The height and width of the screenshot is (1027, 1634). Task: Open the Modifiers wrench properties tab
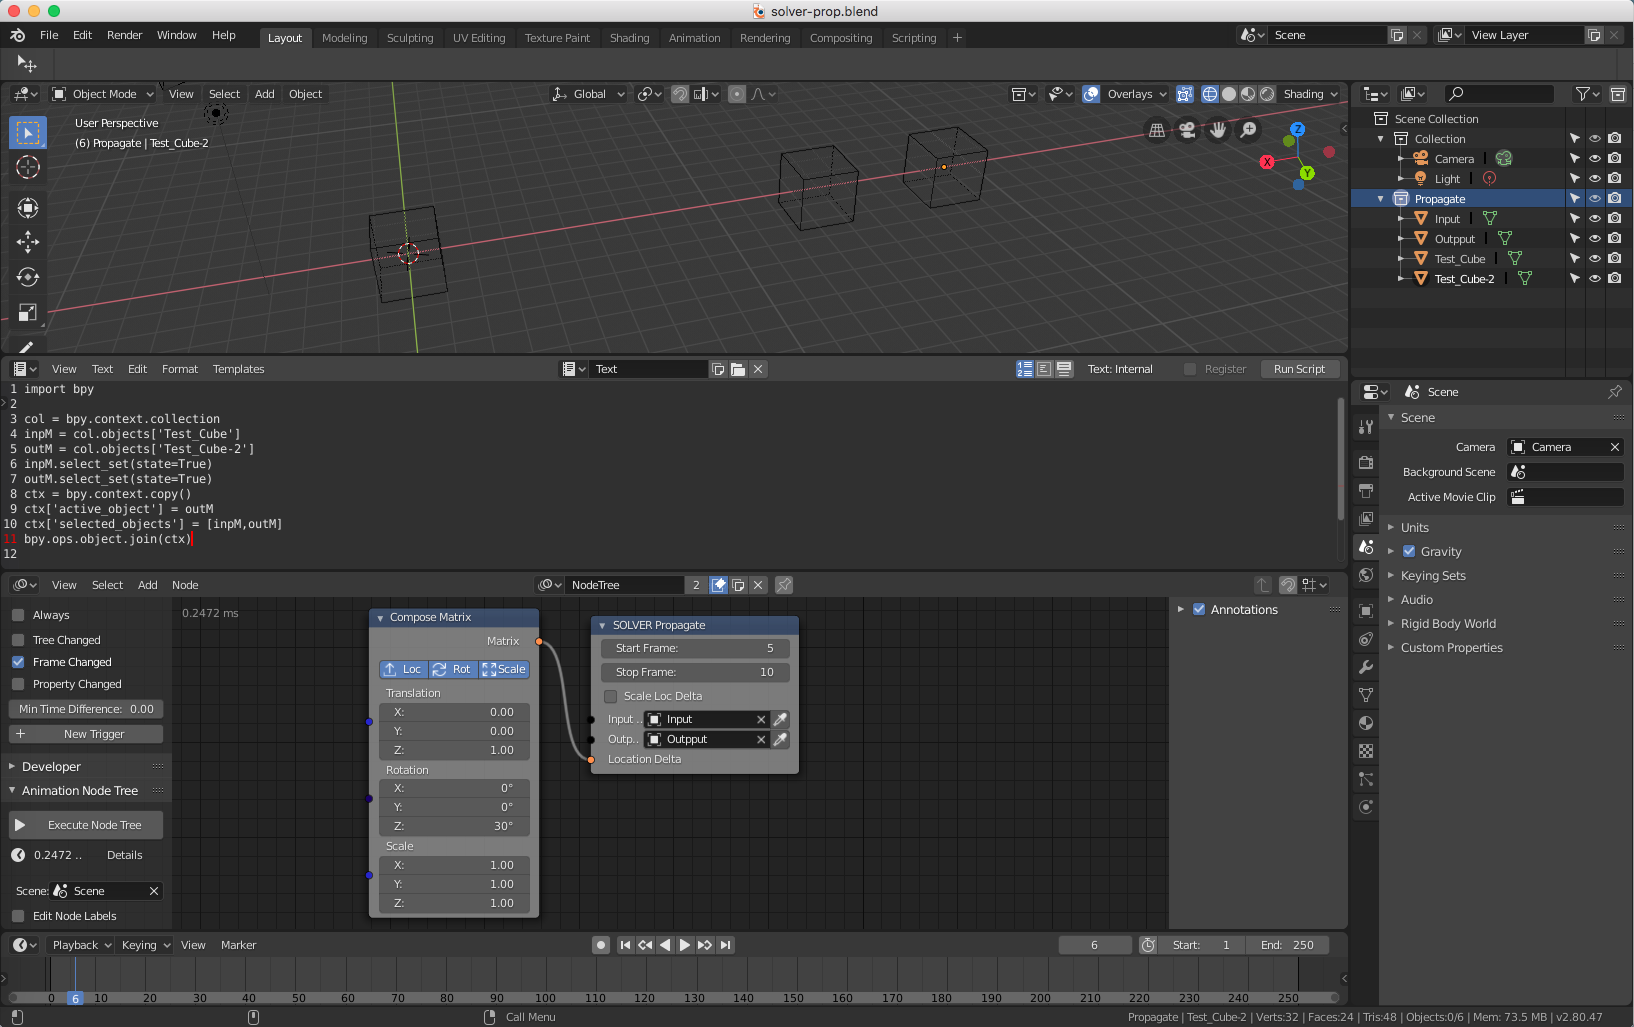(1366, 667)
